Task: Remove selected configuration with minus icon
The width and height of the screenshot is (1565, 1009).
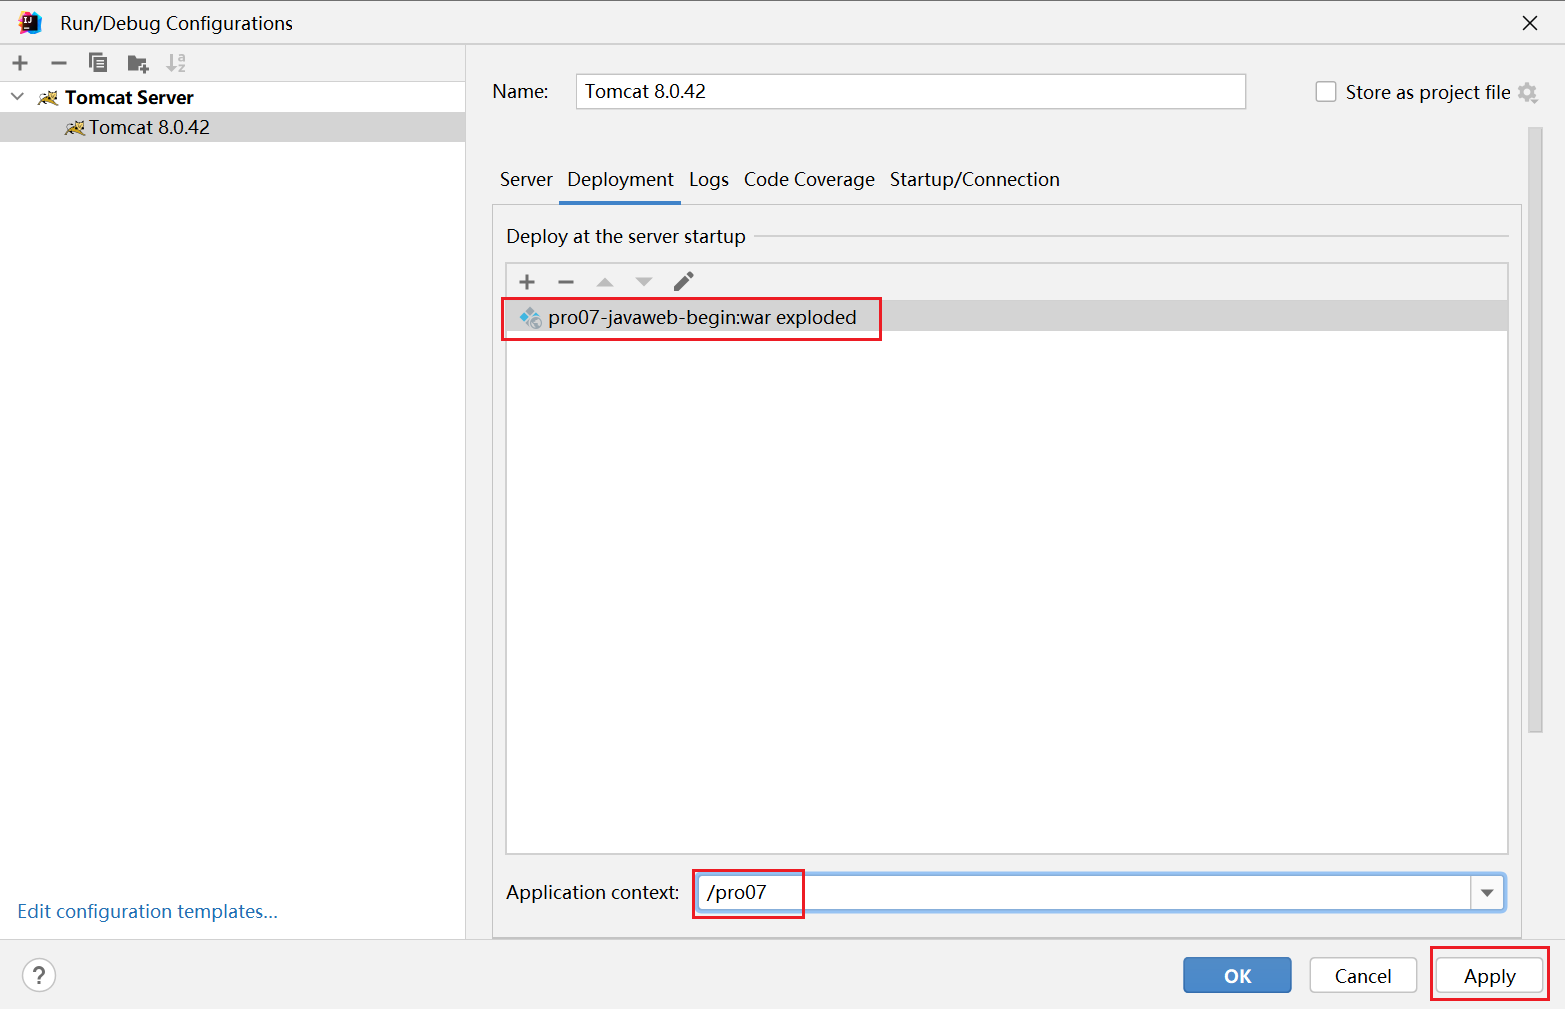Action: click(x=59, y=63)
